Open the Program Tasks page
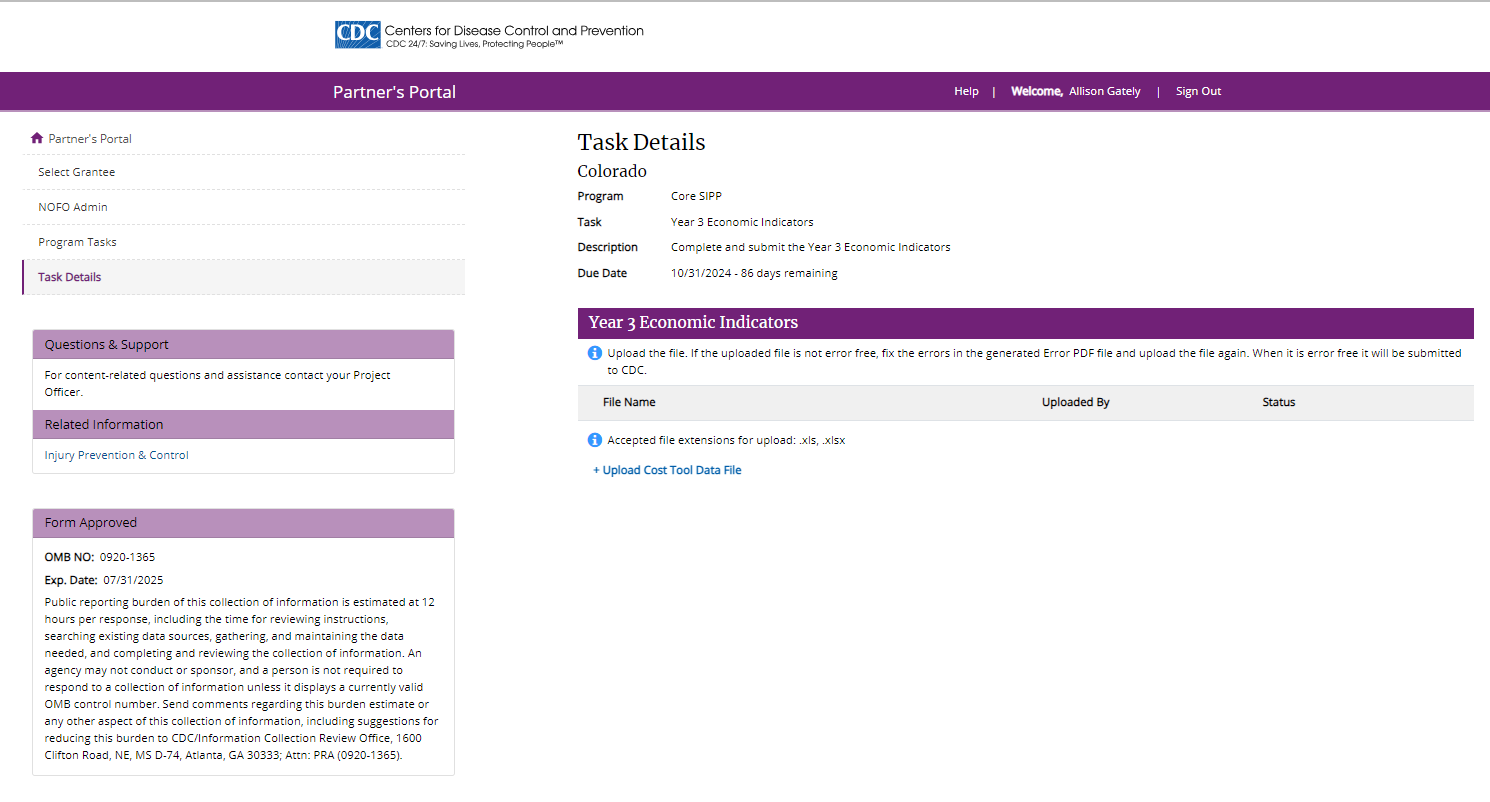This screenshot has width=1490, height=802. coord(77,242)
